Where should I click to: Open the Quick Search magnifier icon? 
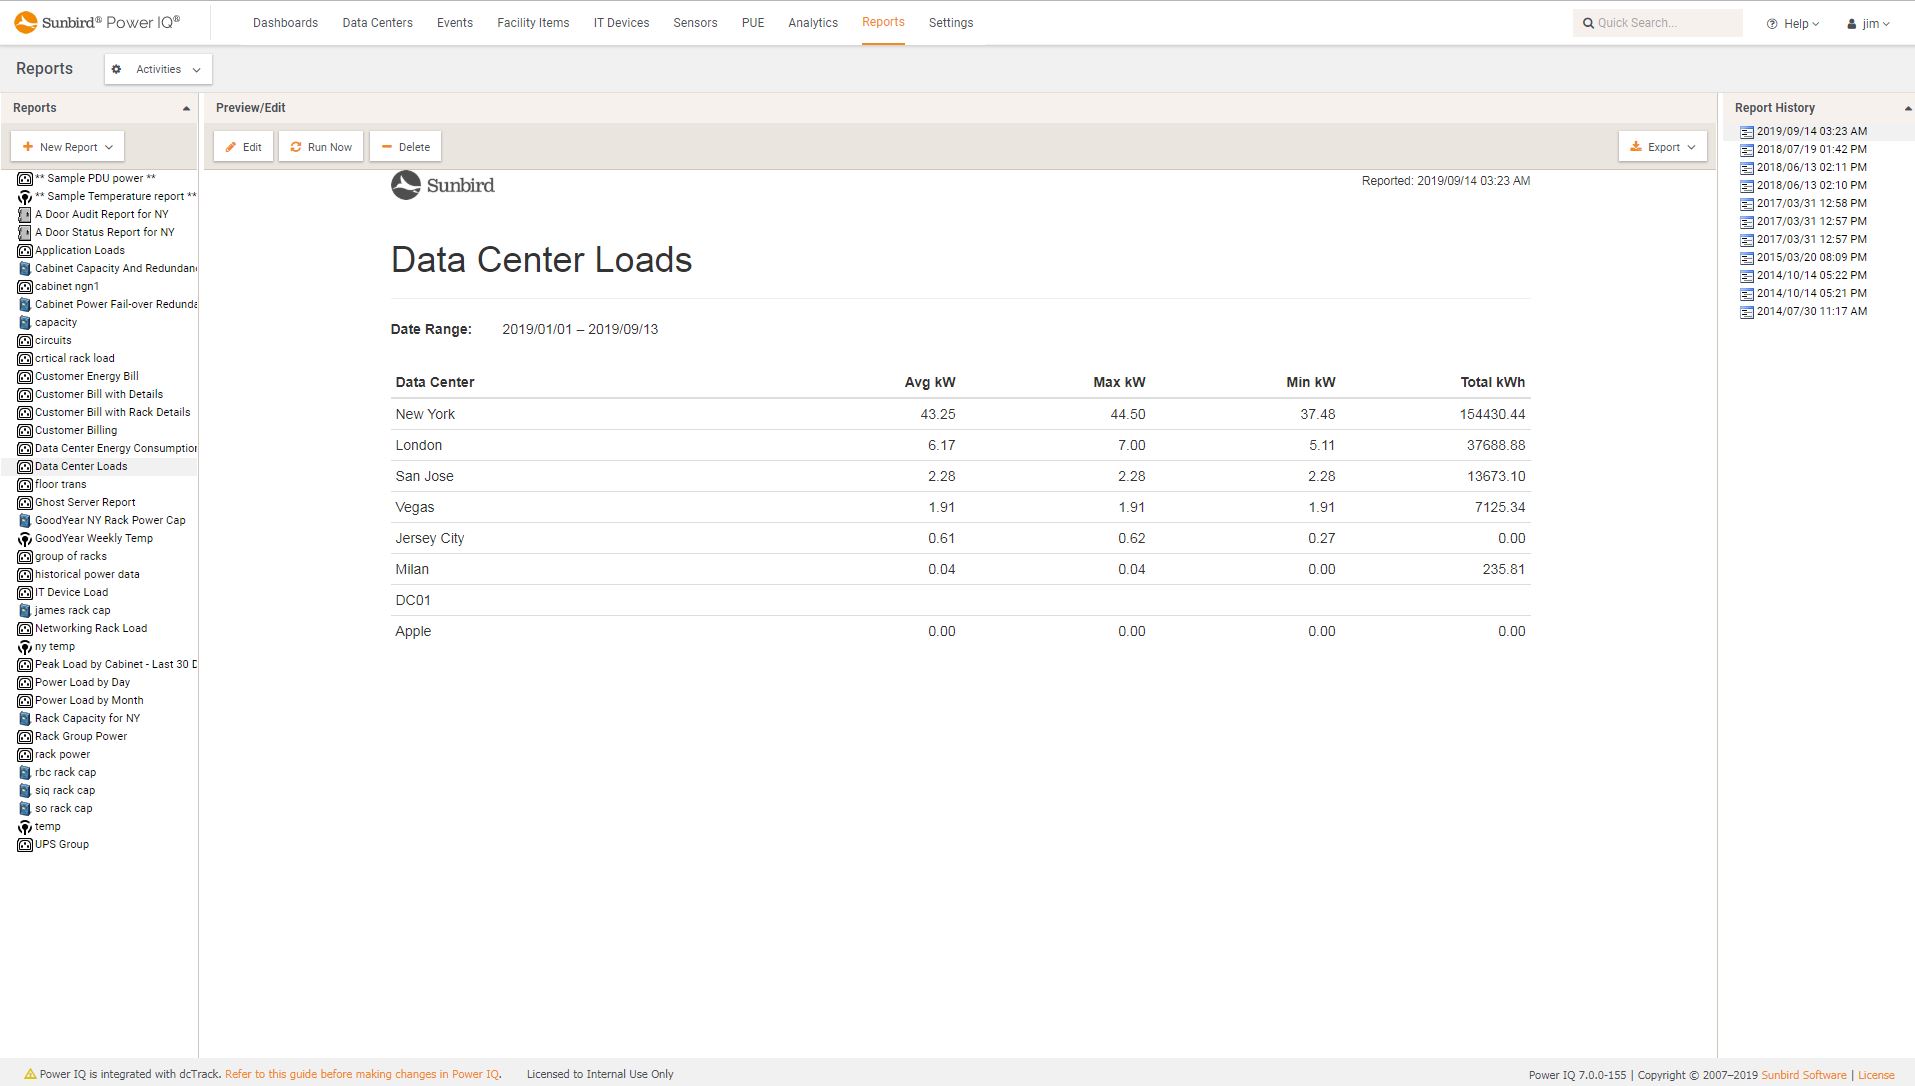[x=1589, y=22]
